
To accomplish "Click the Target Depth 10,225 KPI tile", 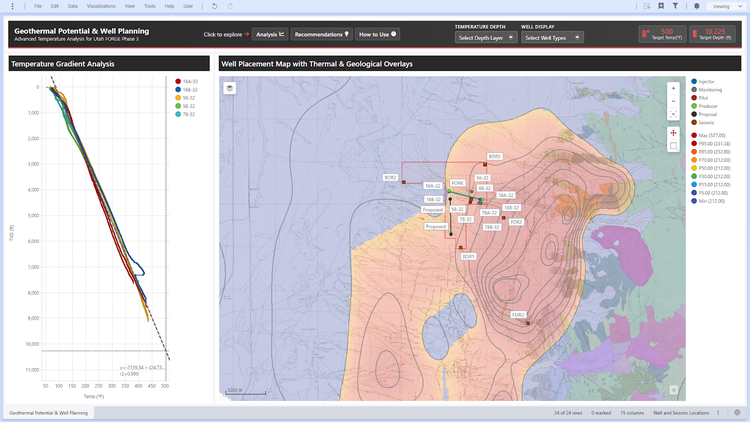I will (x=712, y=34).
